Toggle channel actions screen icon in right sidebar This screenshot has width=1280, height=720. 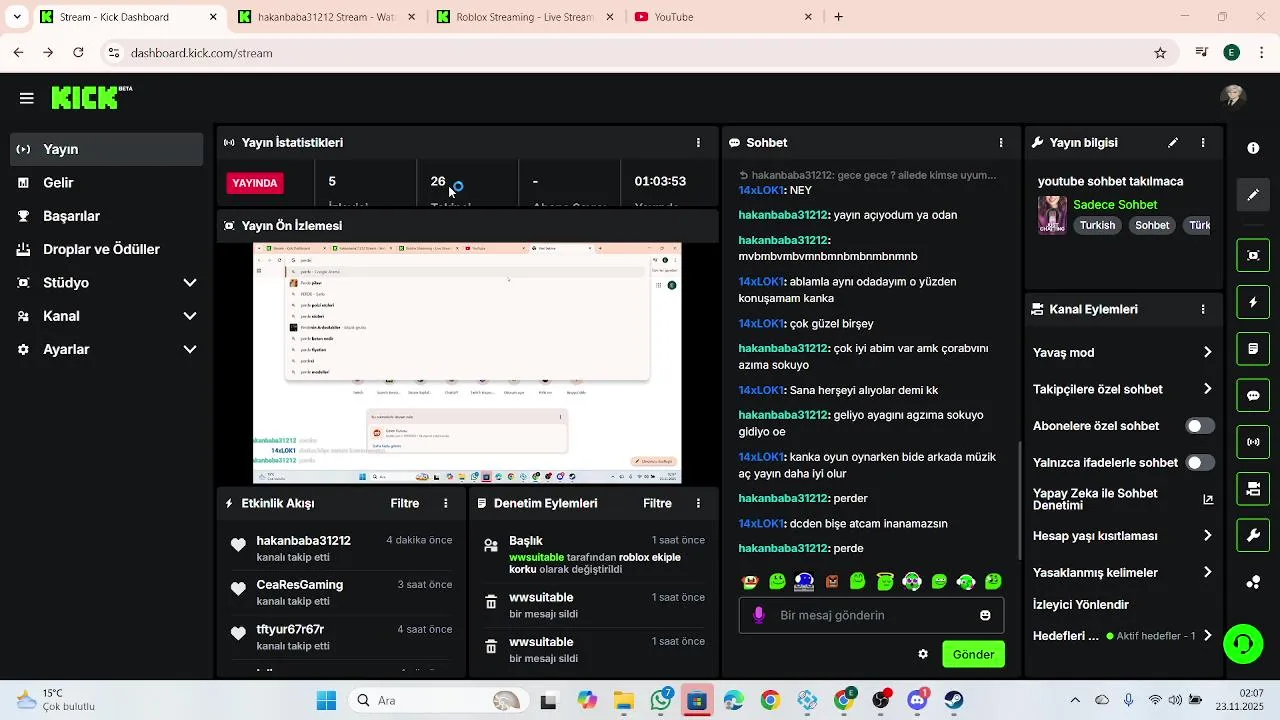1253,489
